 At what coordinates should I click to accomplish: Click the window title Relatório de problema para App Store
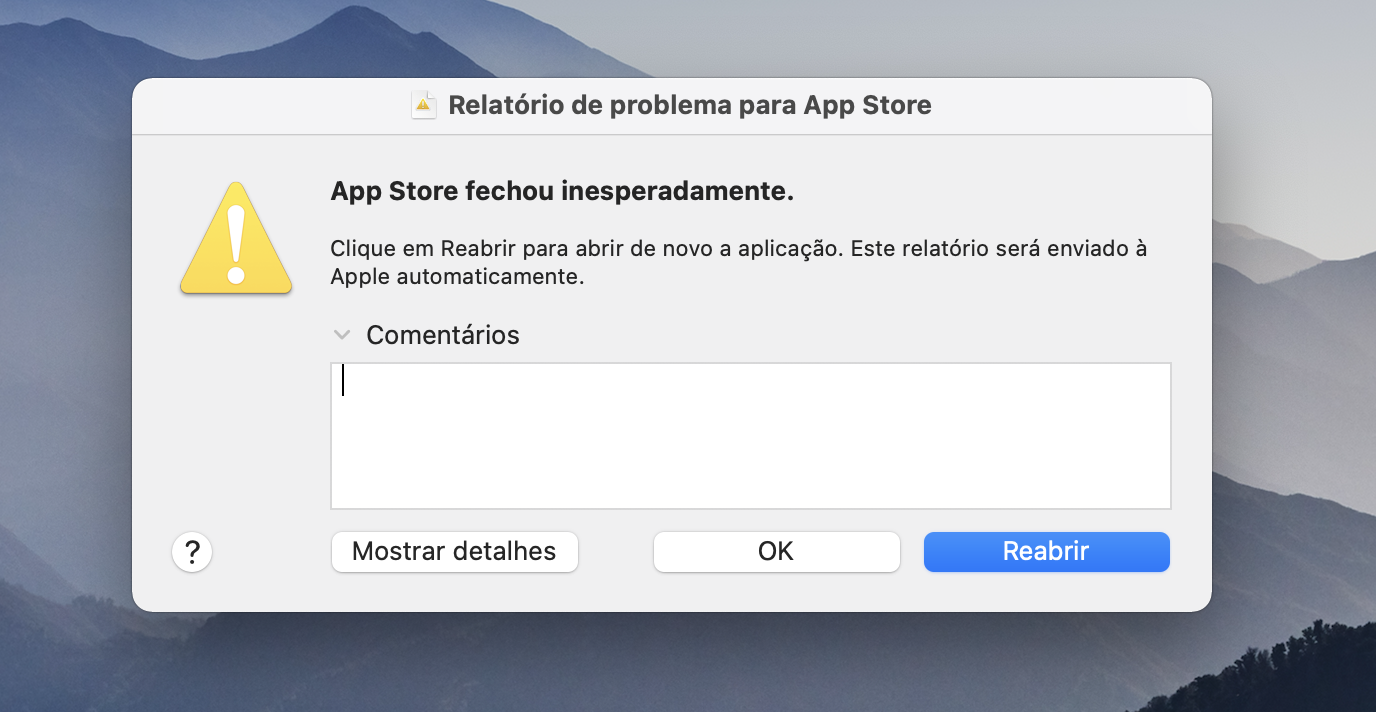pyautogui.click(x=690, y=105)
